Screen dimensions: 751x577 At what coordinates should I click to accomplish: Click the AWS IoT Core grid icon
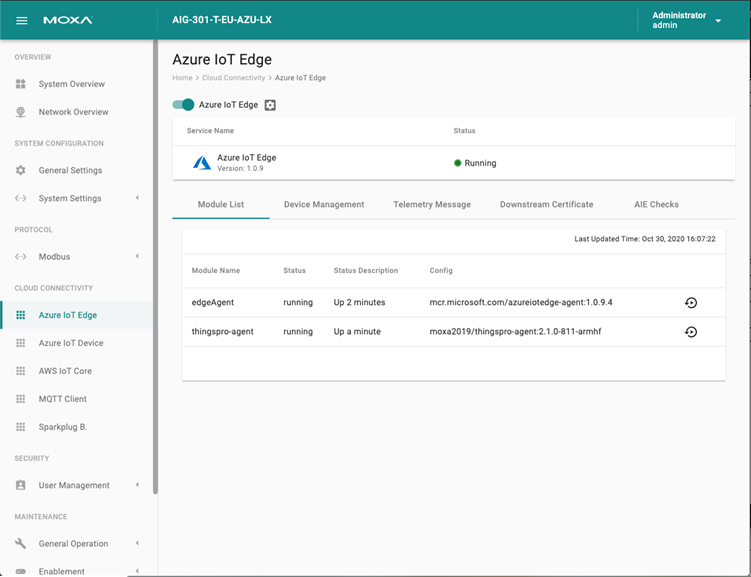pos(21,371)
